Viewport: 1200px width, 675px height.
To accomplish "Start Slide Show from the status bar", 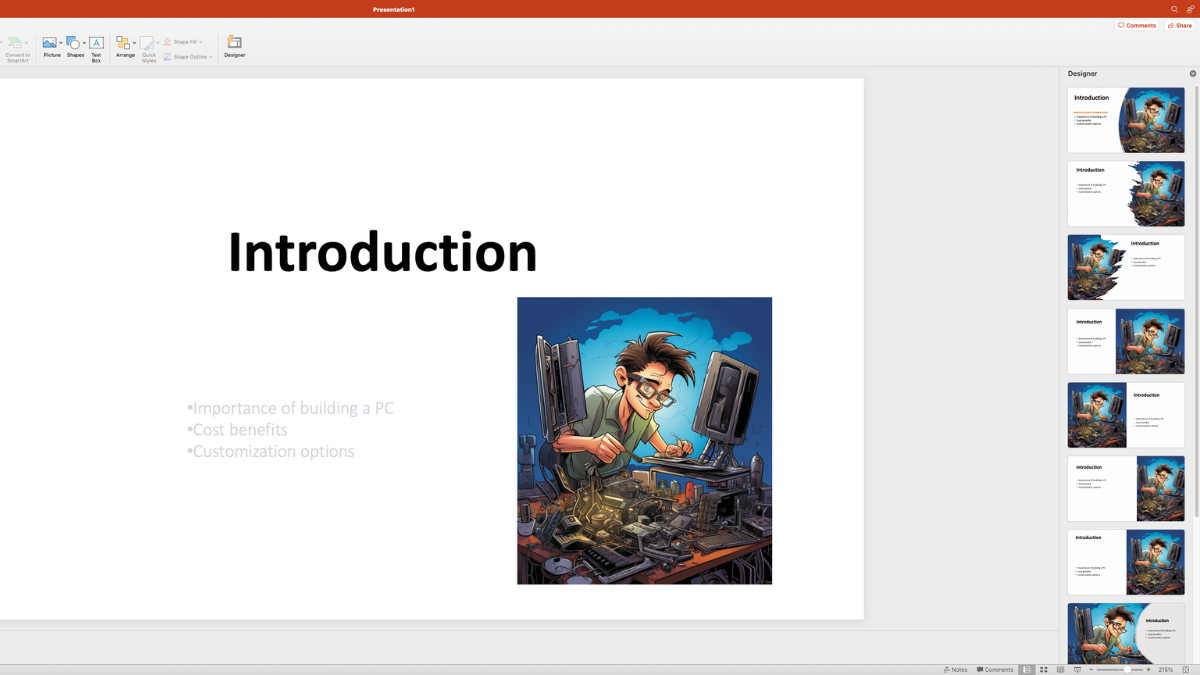I will click(x=1076, y=669).
